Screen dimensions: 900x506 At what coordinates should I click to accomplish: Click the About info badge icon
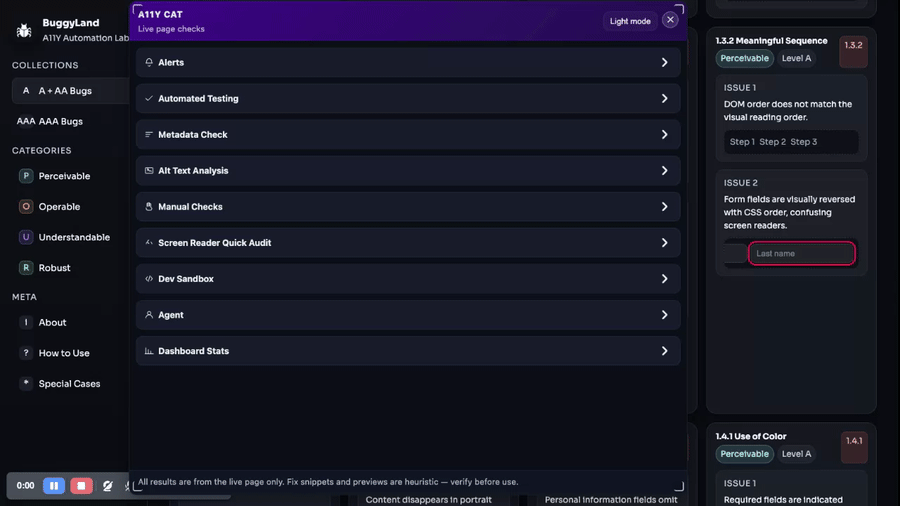pyautogui.click(x=26, y=322)
